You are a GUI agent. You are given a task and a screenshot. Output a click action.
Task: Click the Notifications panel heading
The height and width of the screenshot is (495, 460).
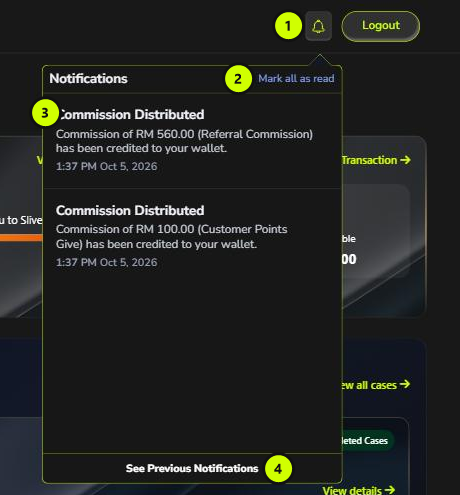88,79
